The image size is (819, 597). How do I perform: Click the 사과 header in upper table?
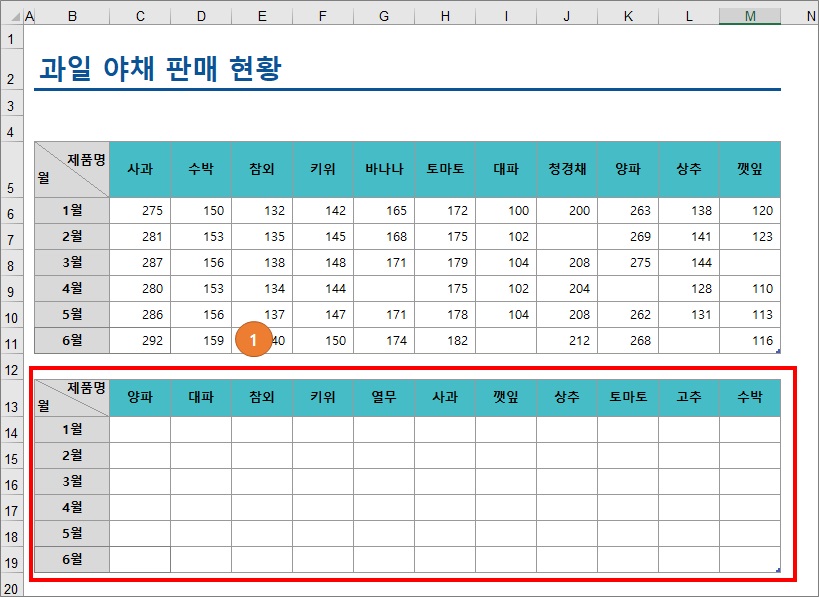(x=140, y=169)
